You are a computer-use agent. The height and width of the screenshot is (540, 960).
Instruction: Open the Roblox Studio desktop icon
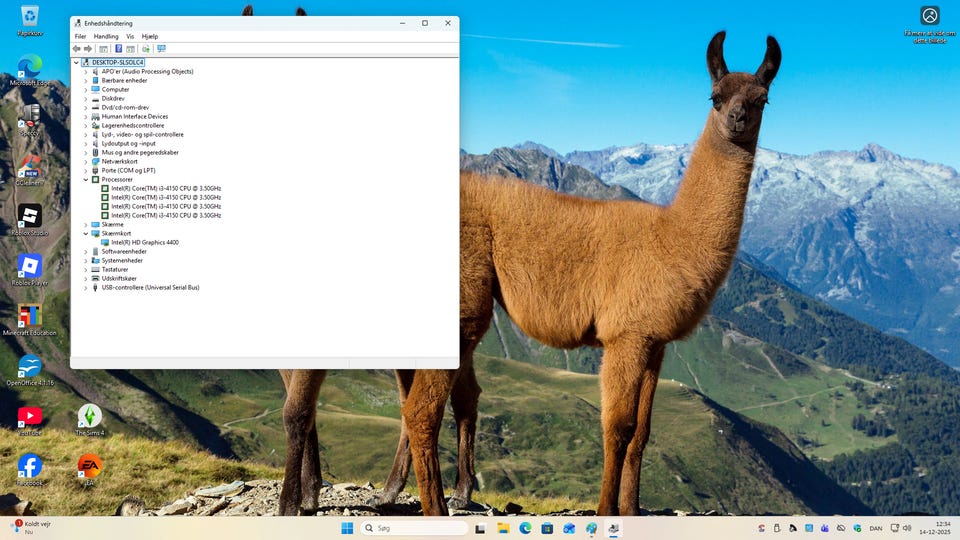pos(29,220)
